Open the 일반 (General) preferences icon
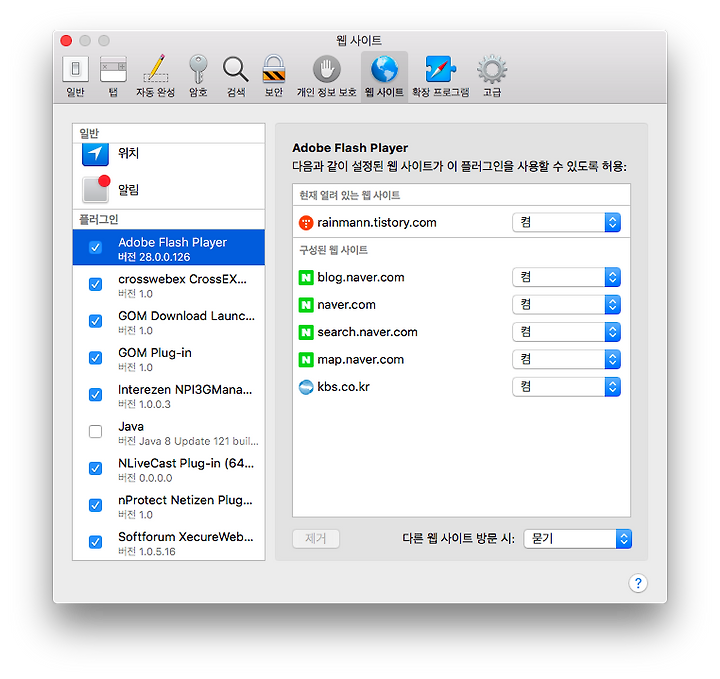720x679 pixels. pos(75,70)
